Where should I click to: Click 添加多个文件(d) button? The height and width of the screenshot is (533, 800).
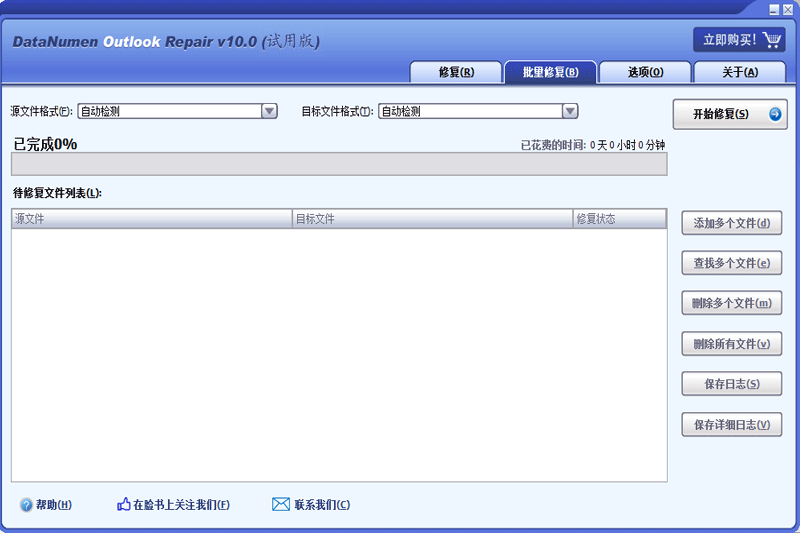(x=732, y=223)
